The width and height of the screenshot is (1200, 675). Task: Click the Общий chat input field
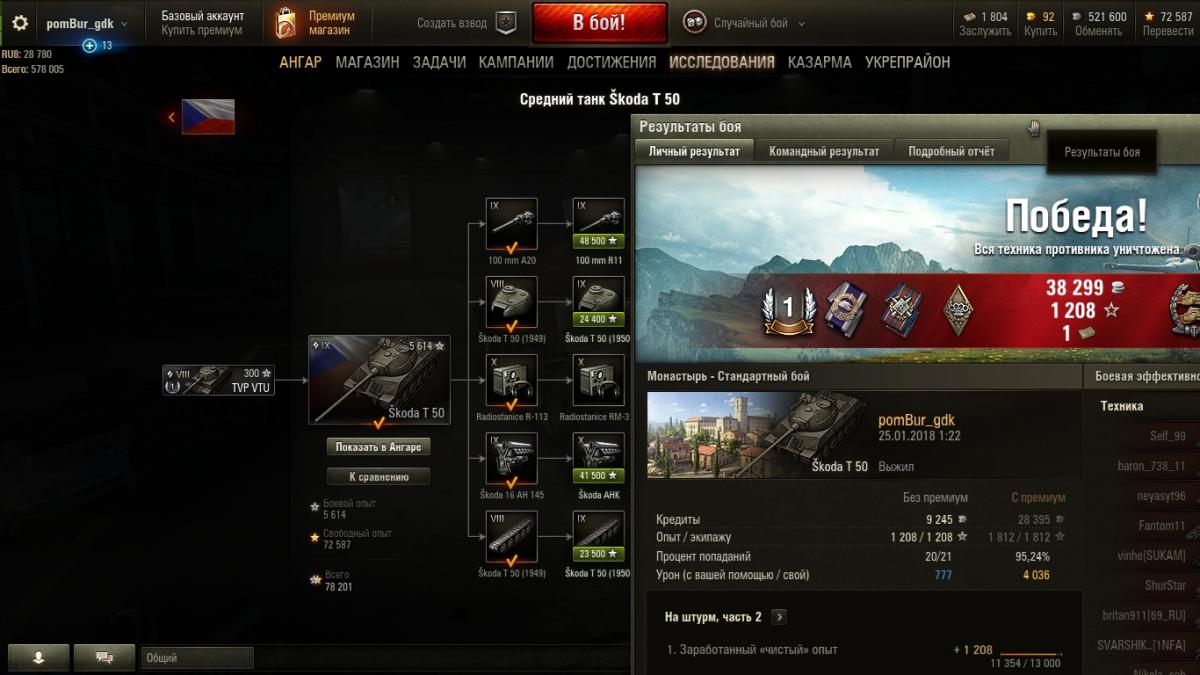click(197, 658)
